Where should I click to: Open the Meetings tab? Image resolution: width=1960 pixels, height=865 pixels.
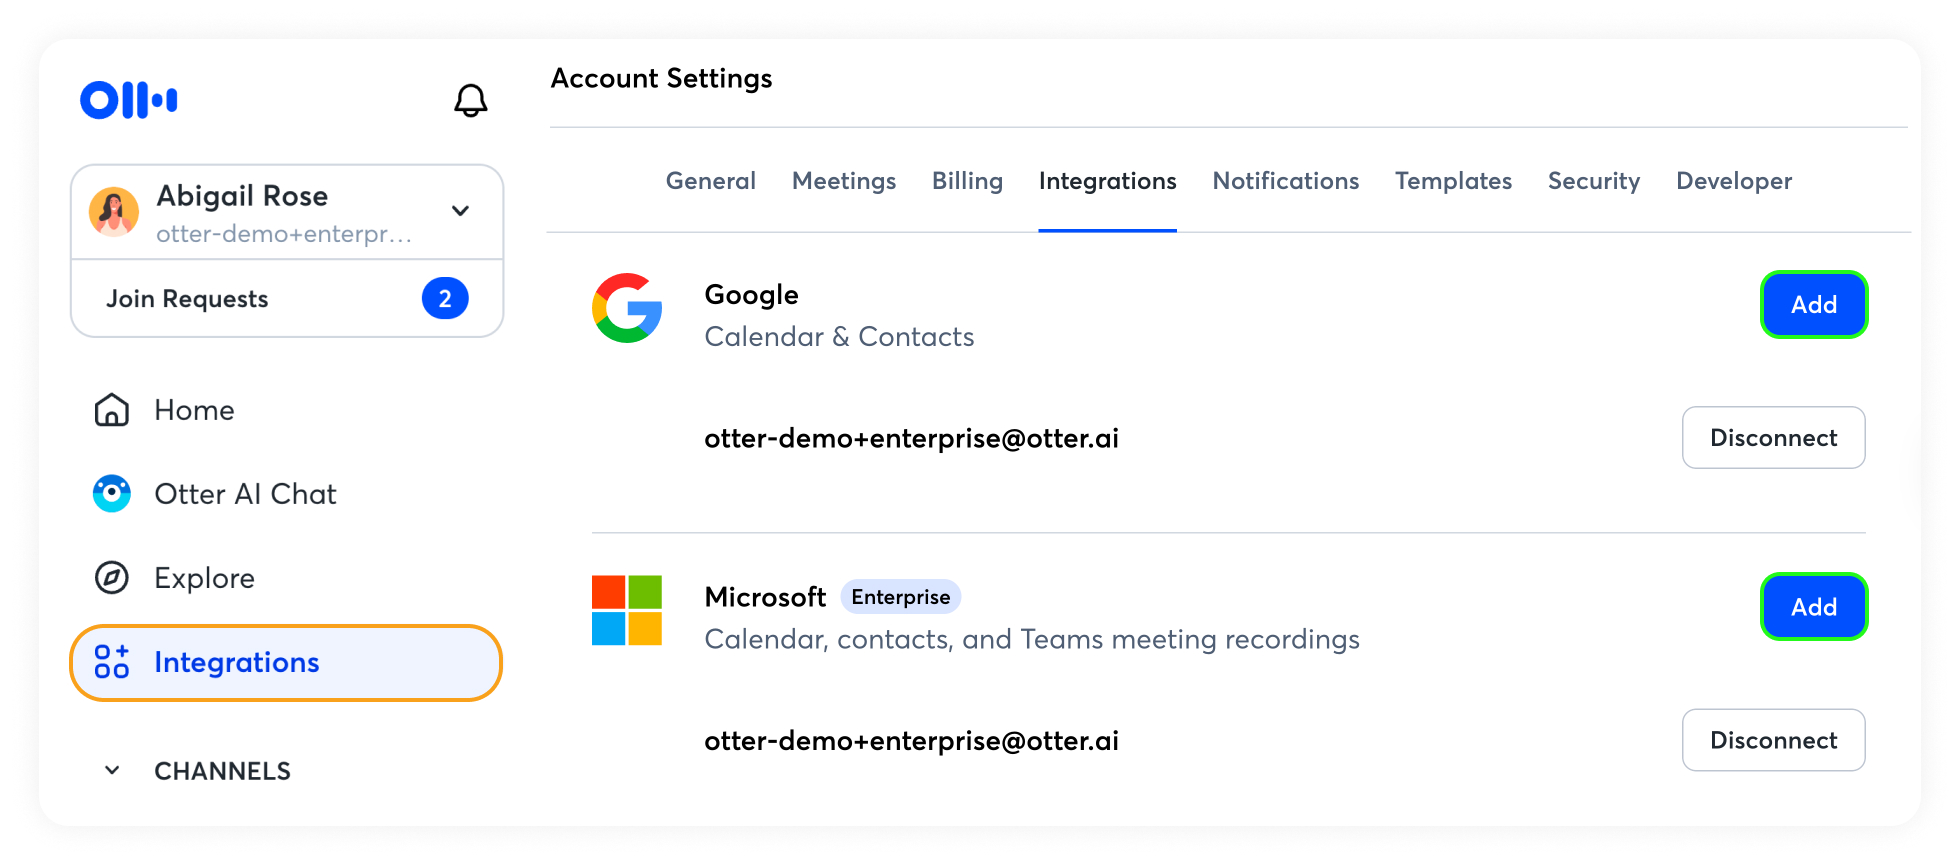(844, 181)
